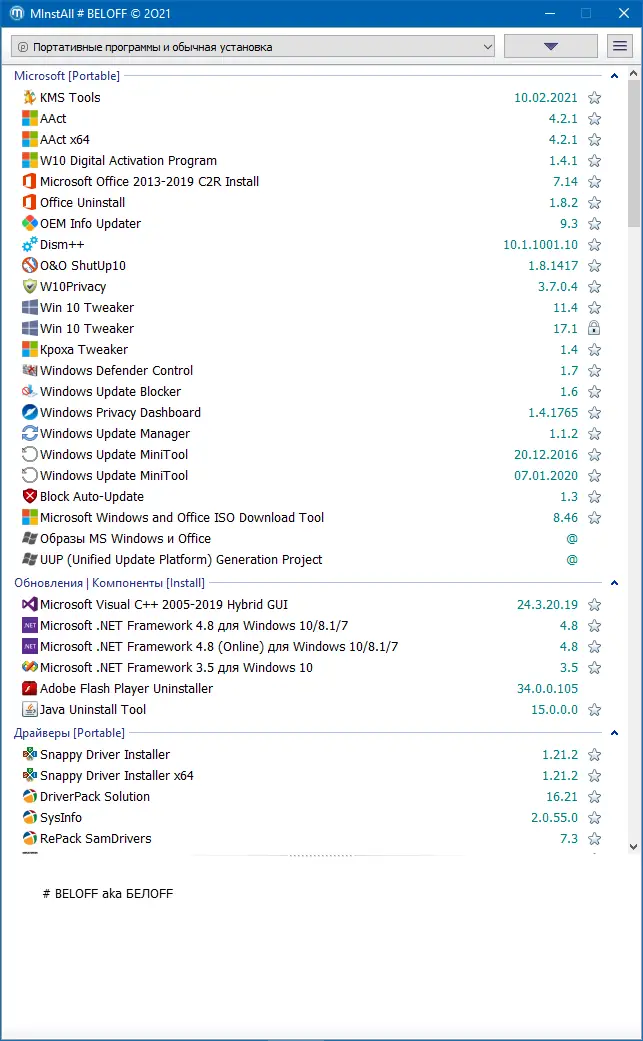Screen dimensions: 643x1041
Task: Click the vertical scrollbar thumb
Action: point(634,154)
